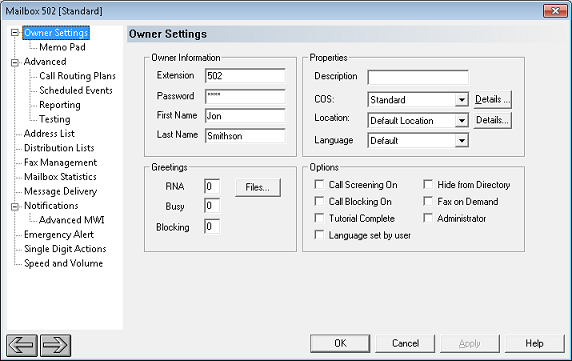
Task: Toggle Call Blocking On checkbox
Action: click(319, 201)
